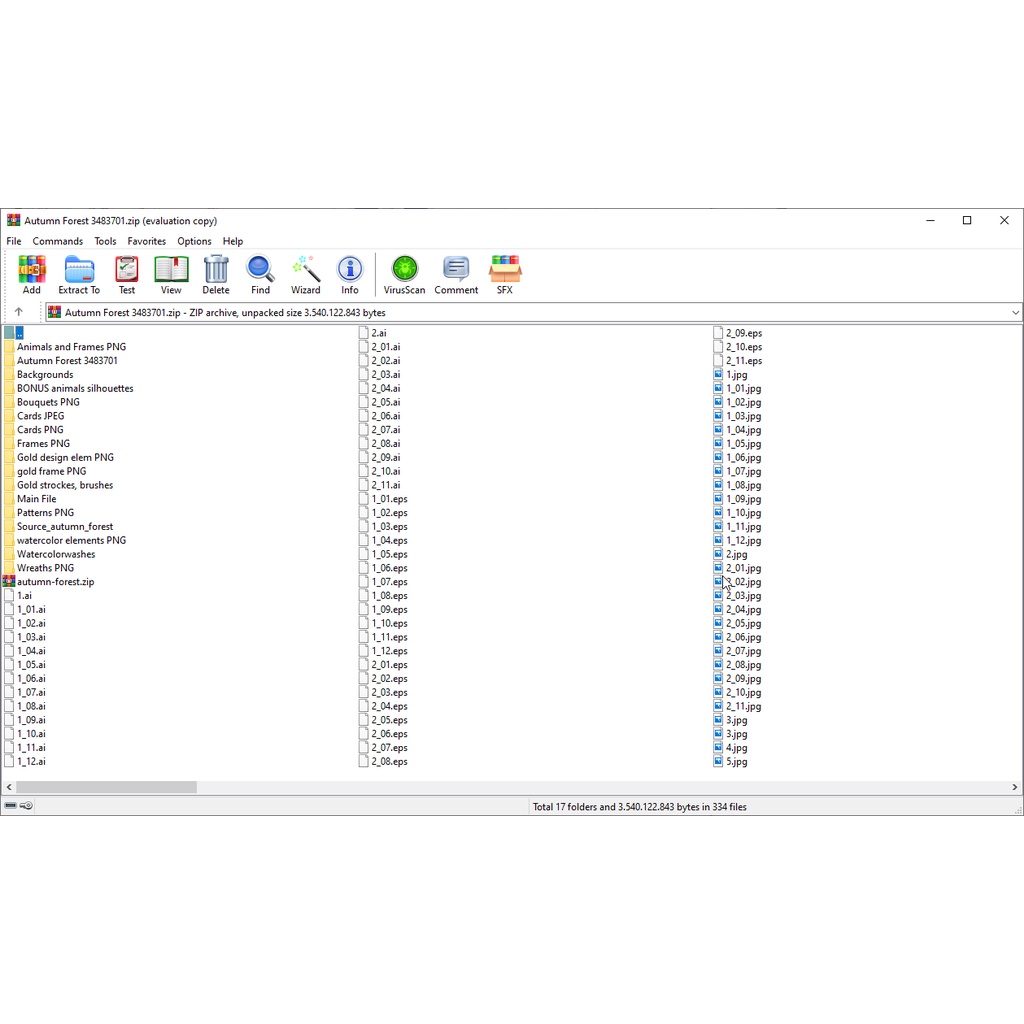The image size is (1024, 1024).
Task: Select the 2_11.jpg image file
Action: [x=743, y=707]
